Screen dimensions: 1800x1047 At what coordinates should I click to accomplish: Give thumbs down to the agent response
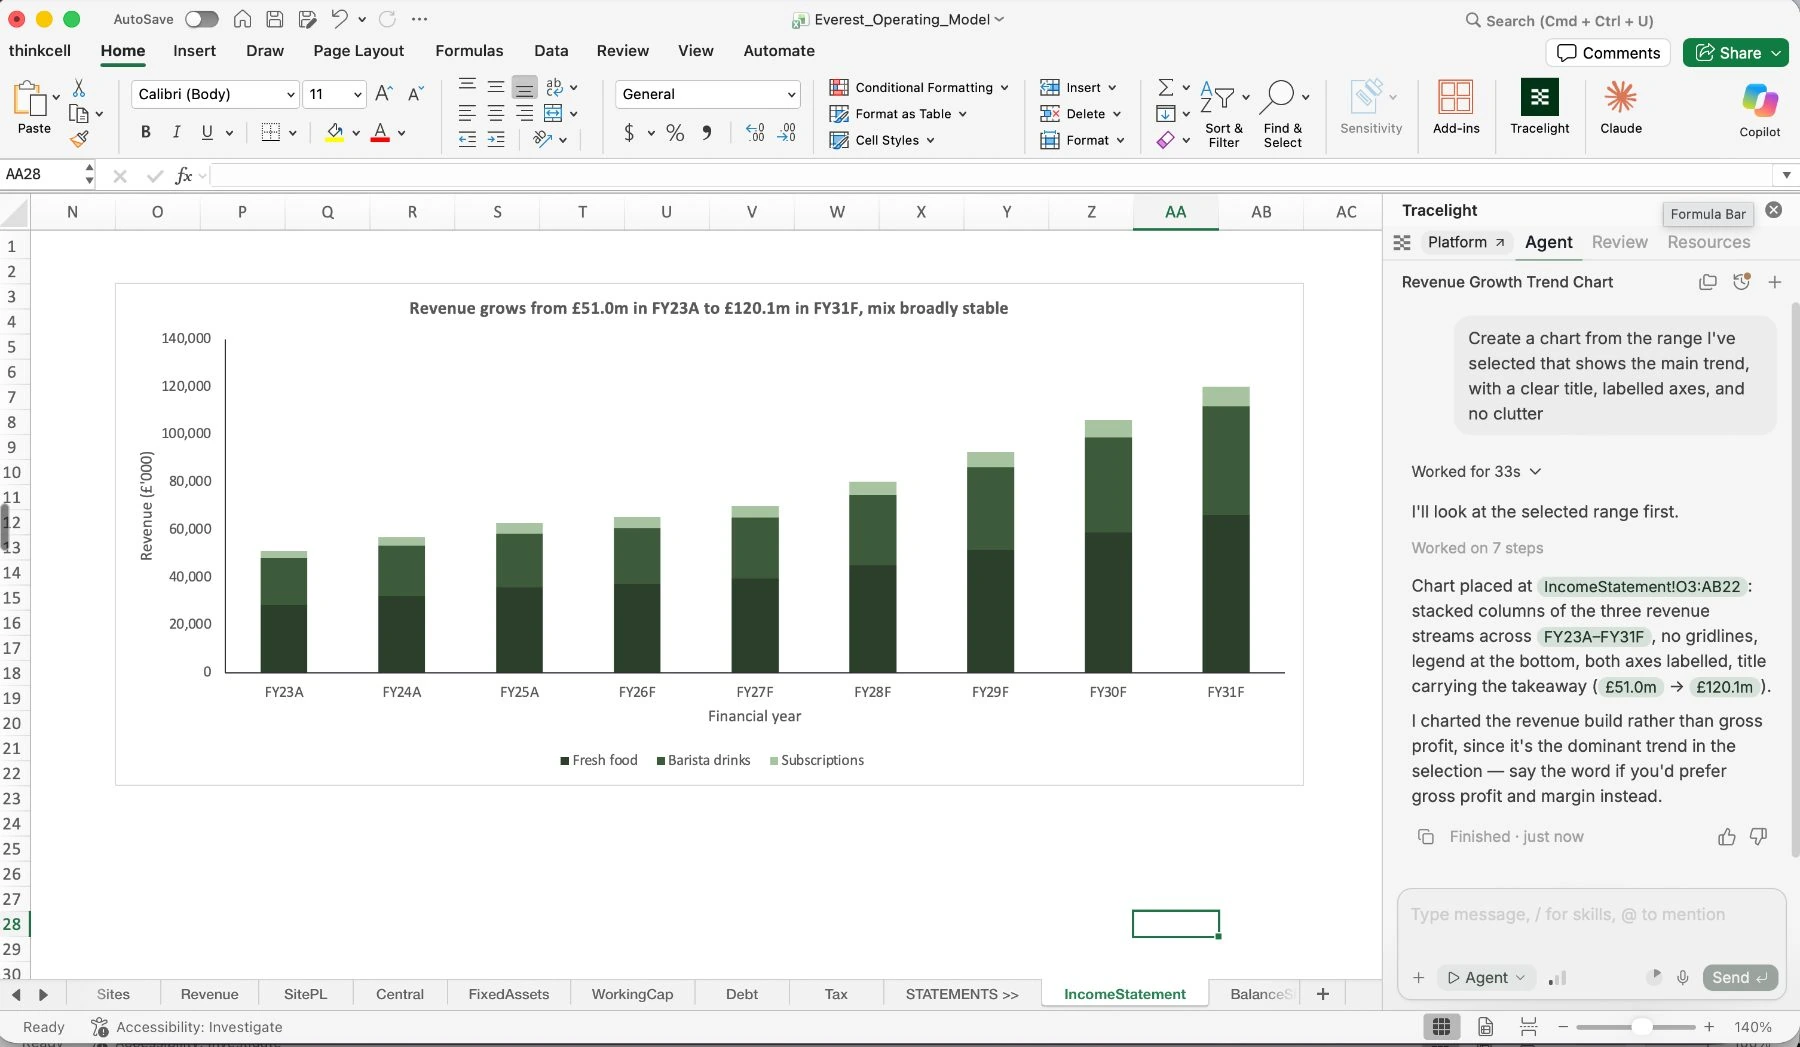(x=1758, y=836)
